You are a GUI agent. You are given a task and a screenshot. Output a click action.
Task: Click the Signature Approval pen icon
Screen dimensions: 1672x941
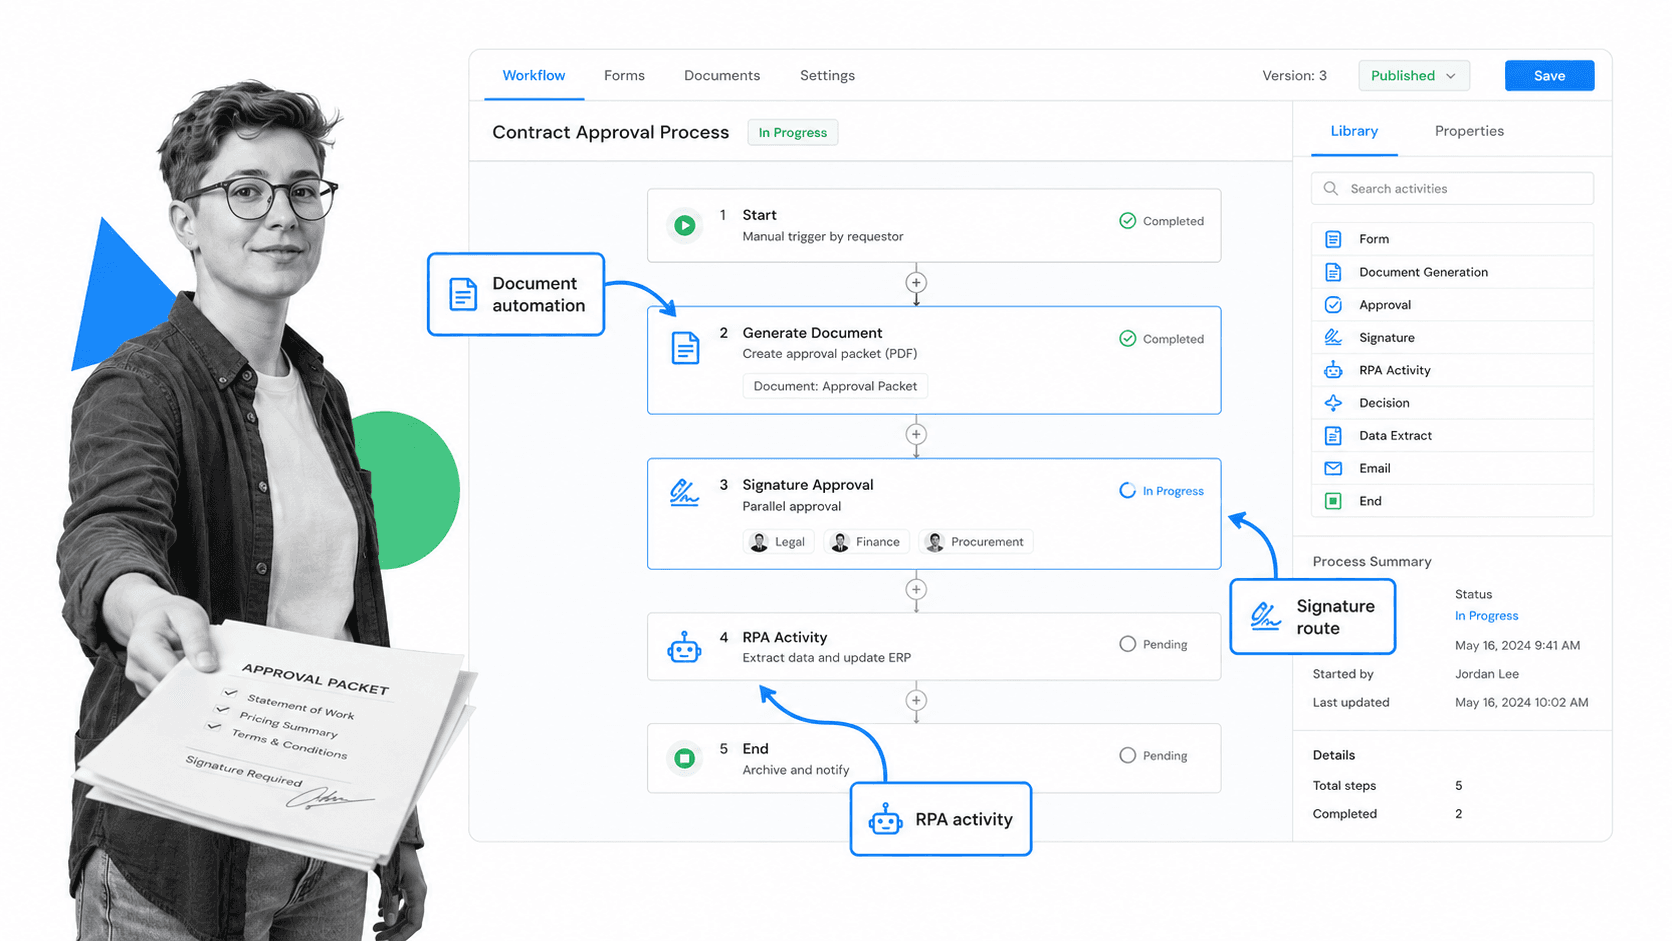pyautogui.click(x=685, y=492)
